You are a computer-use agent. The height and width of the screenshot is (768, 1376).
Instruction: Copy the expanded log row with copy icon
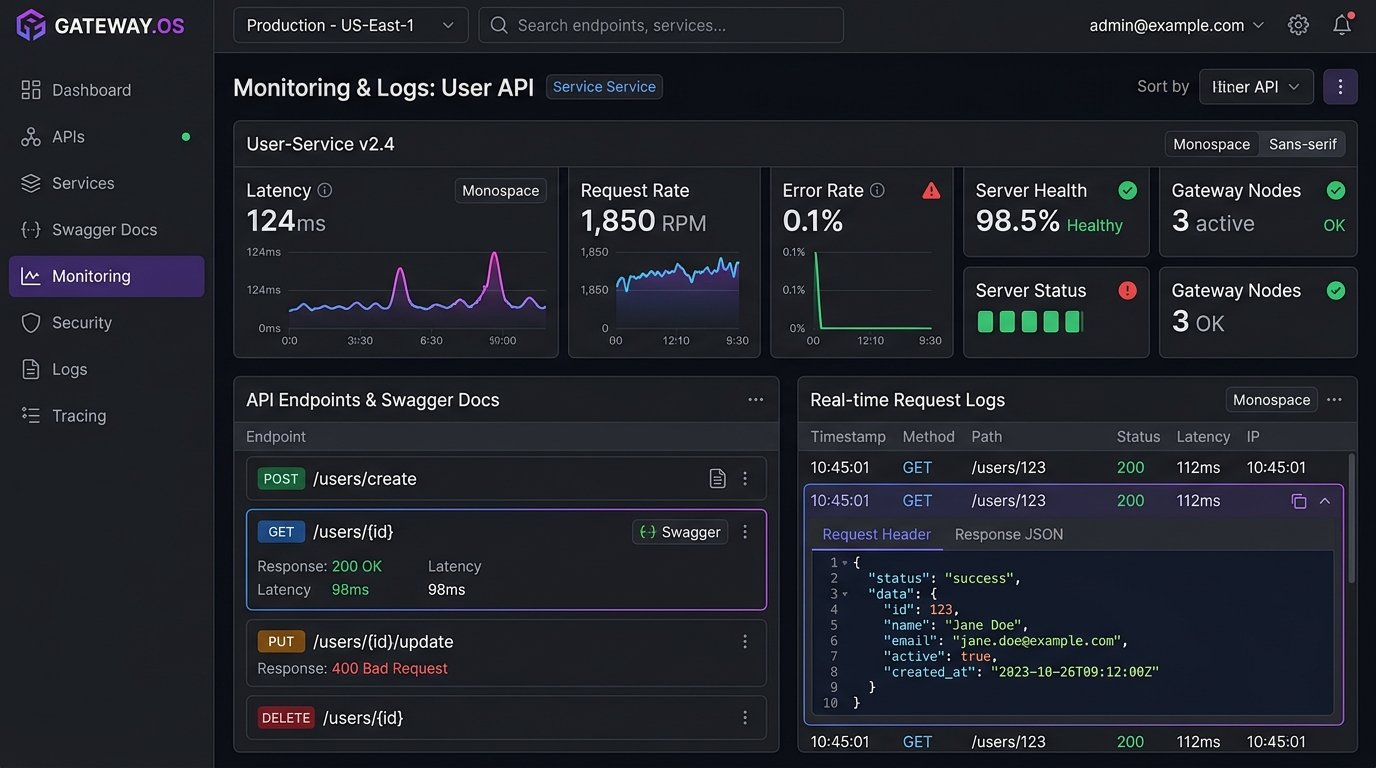[x=1299, y=501]
